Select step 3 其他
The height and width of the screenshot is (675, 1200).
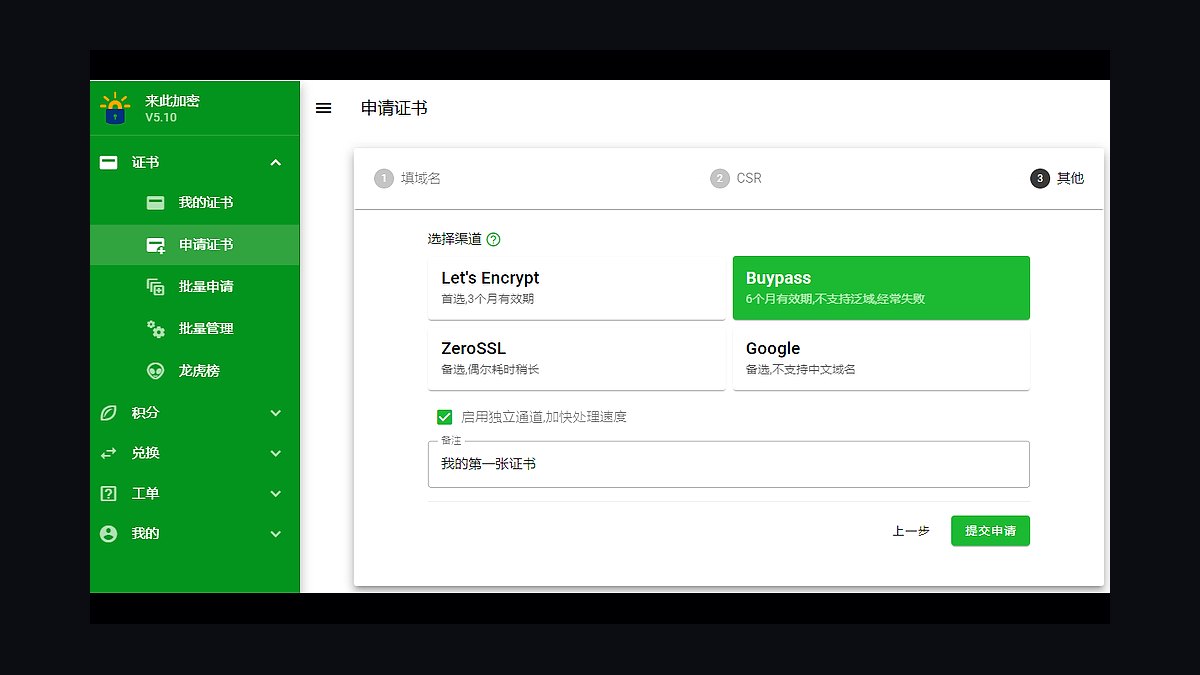pyautogui.click(x=1057, y=179)
